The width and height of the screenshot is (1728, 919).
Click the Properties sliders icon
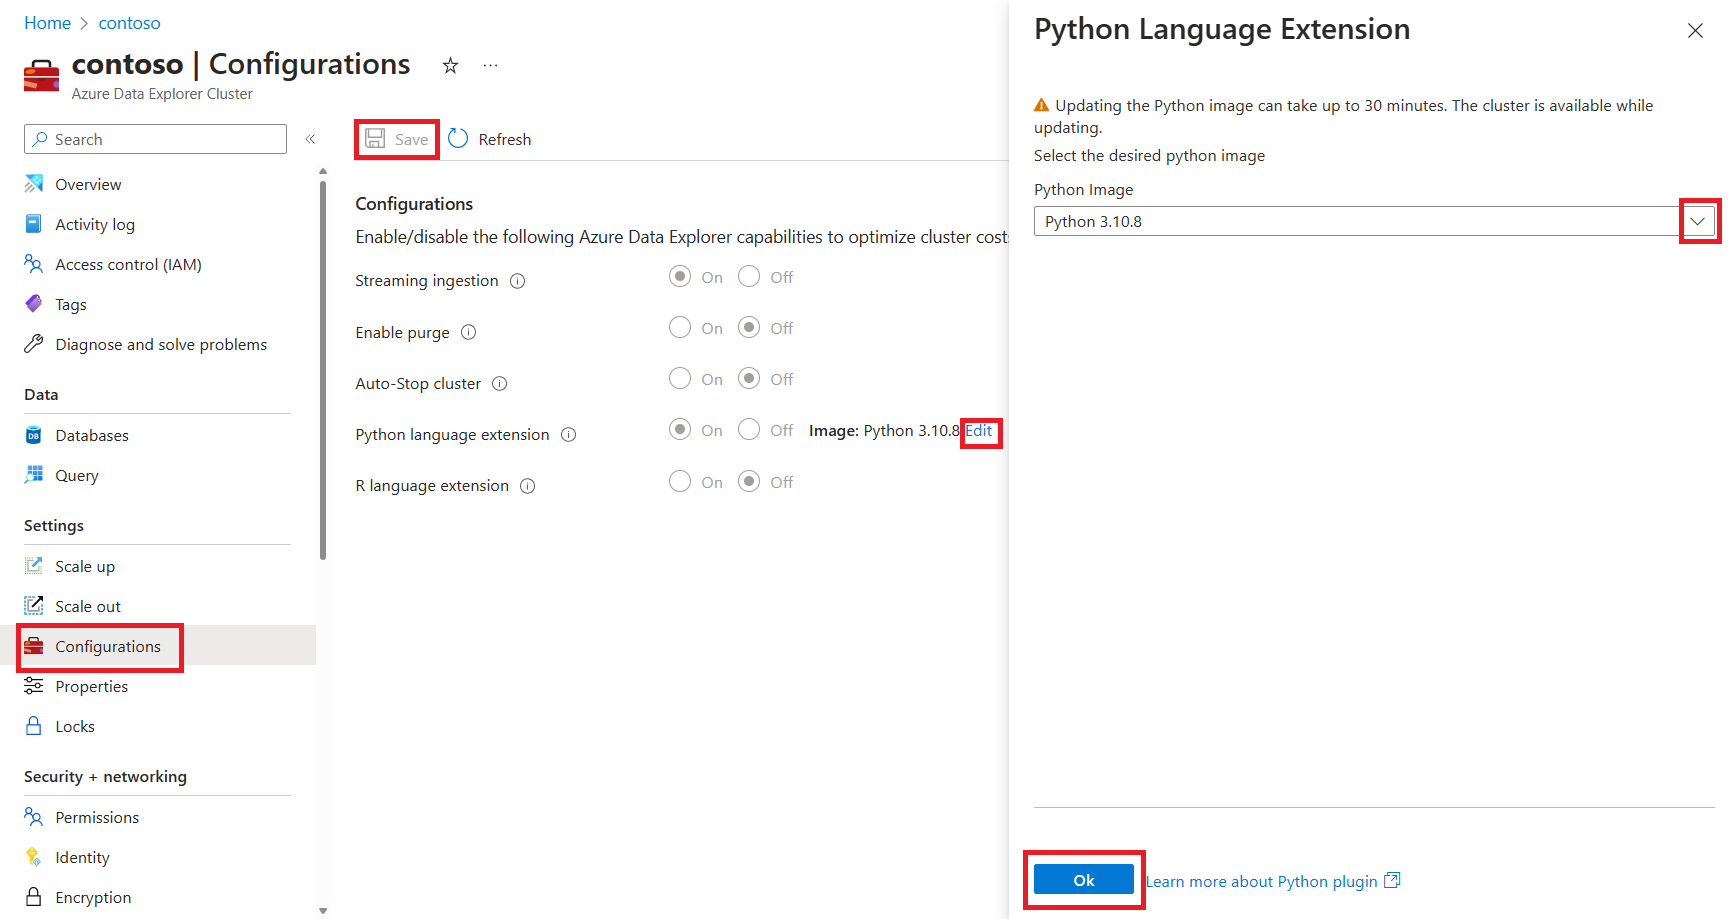(34, 686)
